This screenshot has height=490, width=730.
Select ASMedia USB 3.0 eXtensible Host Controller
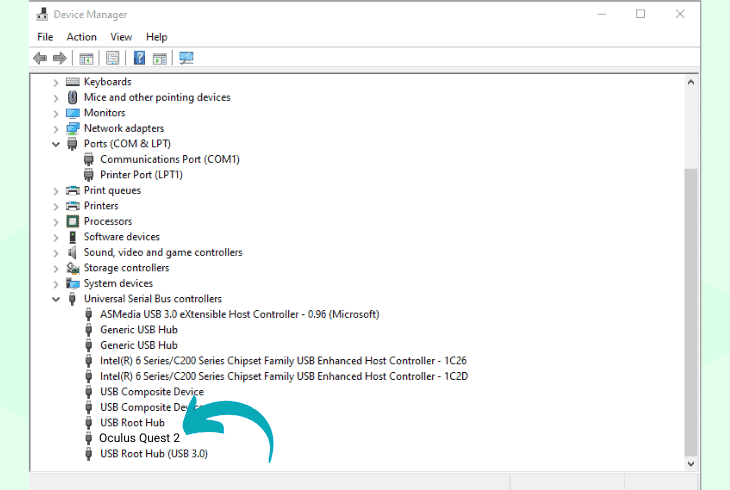click(239, 314)
